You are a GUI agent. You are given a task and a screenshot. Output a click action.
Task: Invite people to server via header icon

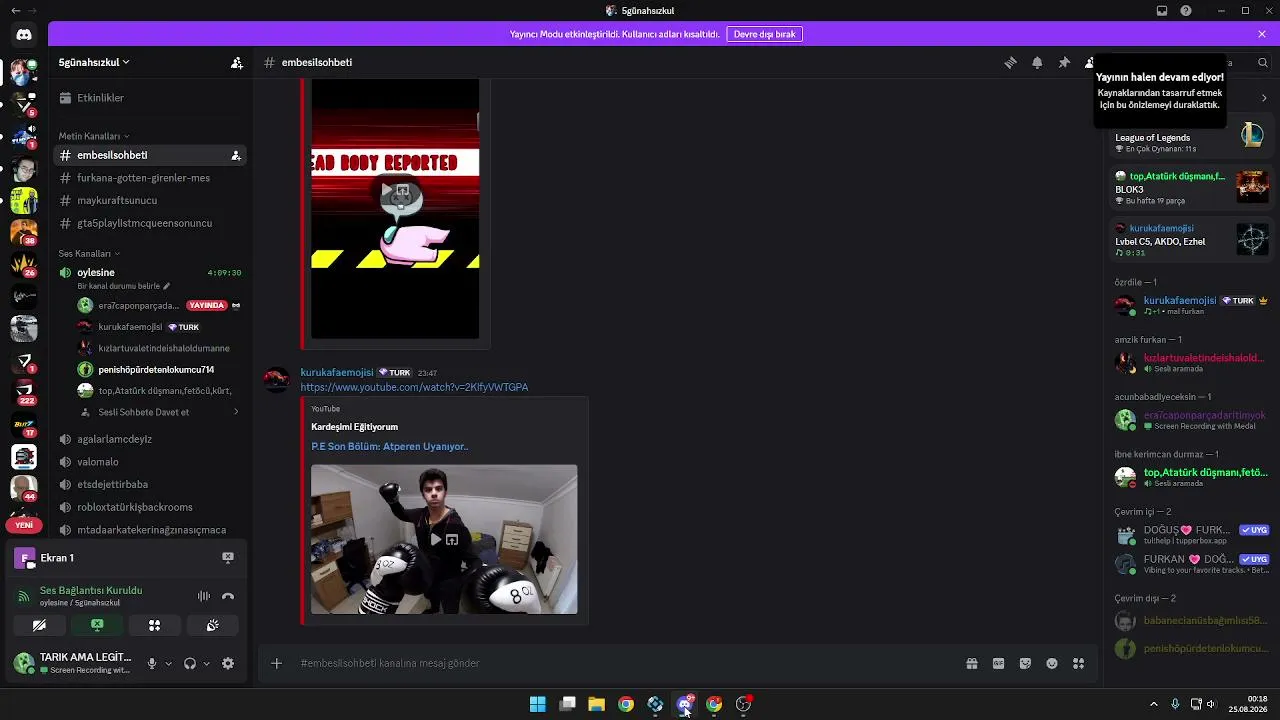[x=237, y=62]
